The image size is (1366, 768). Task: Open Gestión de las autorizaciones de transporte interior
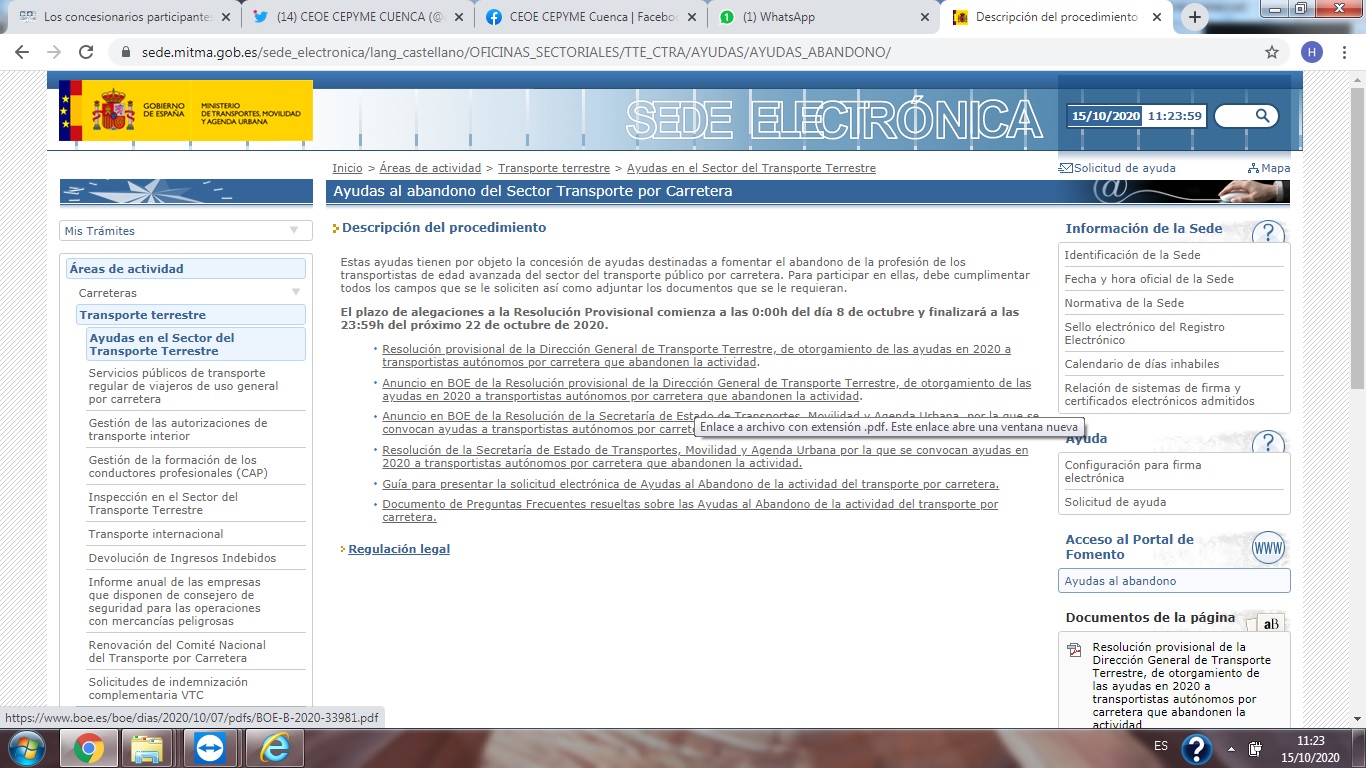click(178, 430)
